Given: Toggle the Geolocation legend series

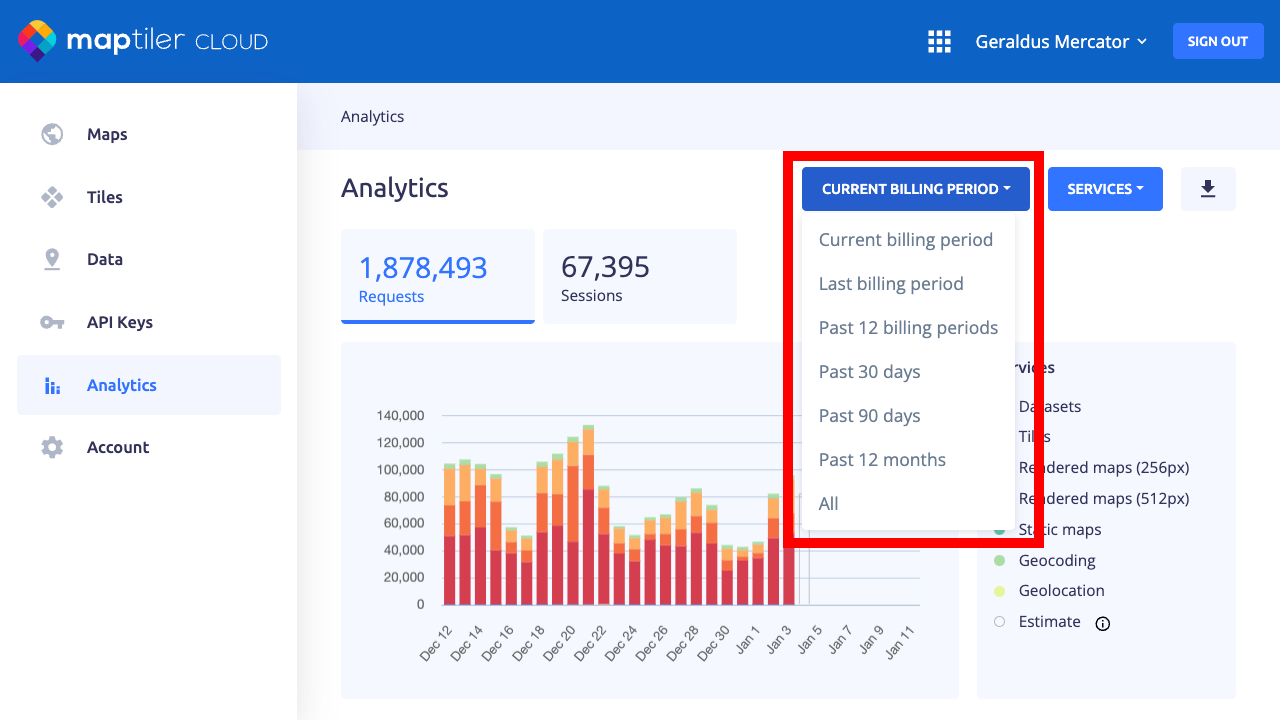Looking at the screenshot, I should click(1060, 591).
